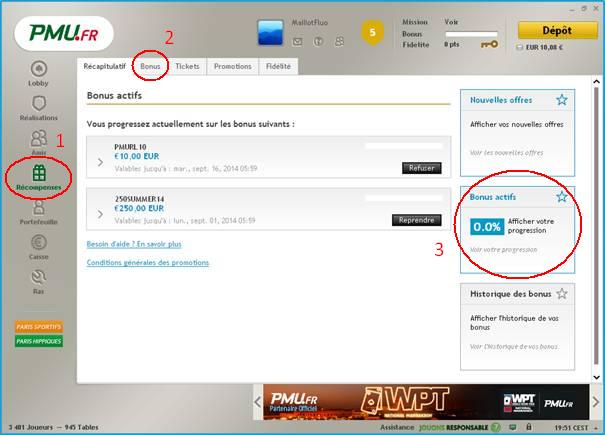This screenshot has height=435, width=605.
Task: Click the PMU.fr logo
Action: click(x=64, y=33)
